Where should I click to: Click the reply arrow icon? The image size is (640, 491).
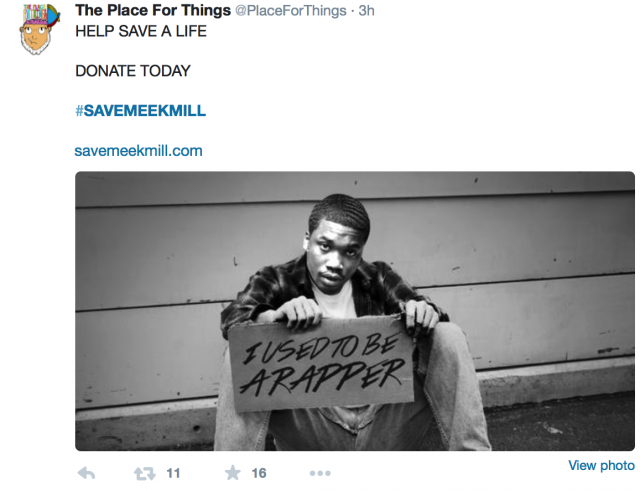pos(86,473)
